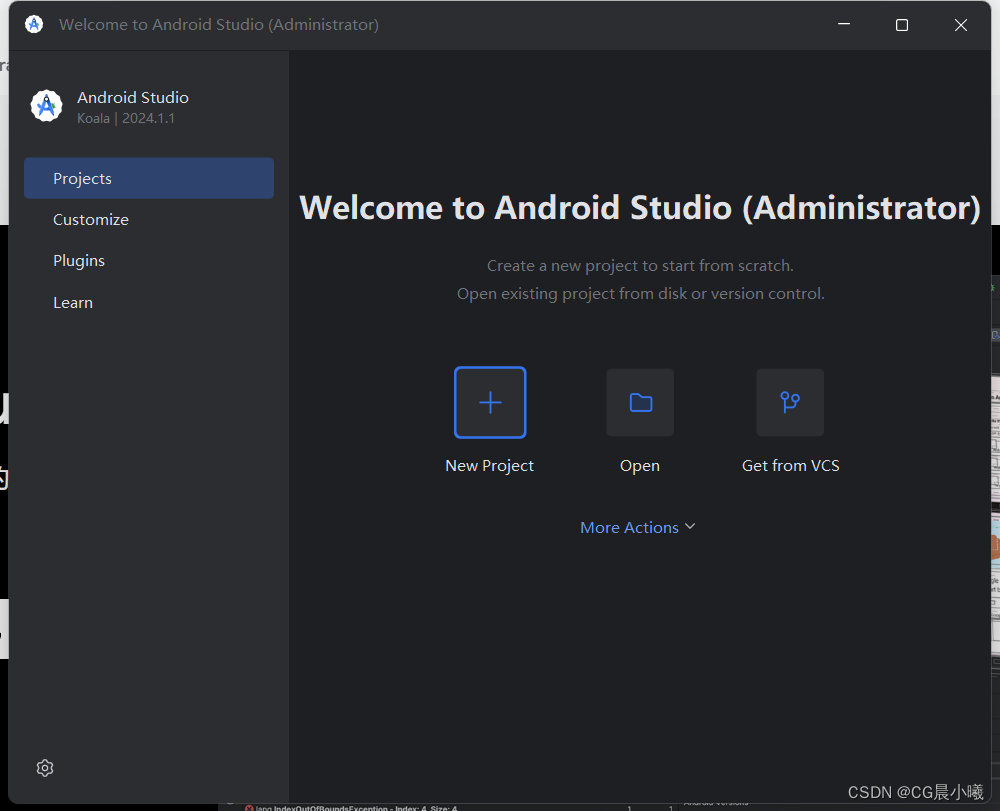Open the settings gear in the sidebar
Viewport: 1000px width, 811px height.
pos(45,768)
